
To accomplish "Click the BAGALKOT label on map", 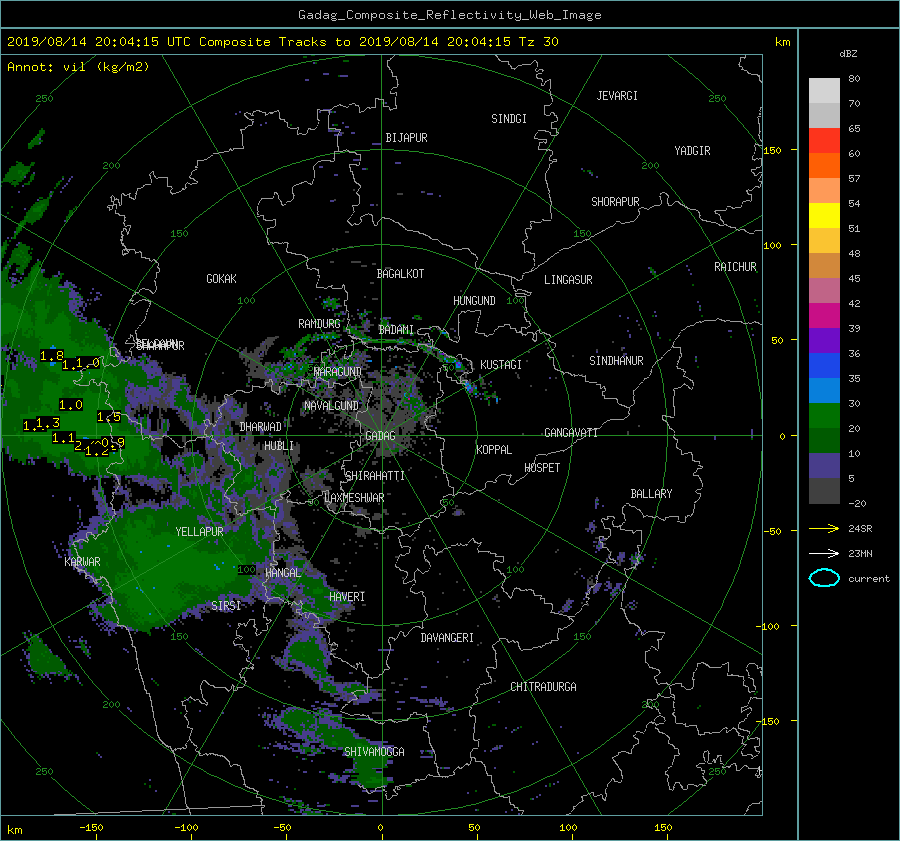I will [400, 274].
